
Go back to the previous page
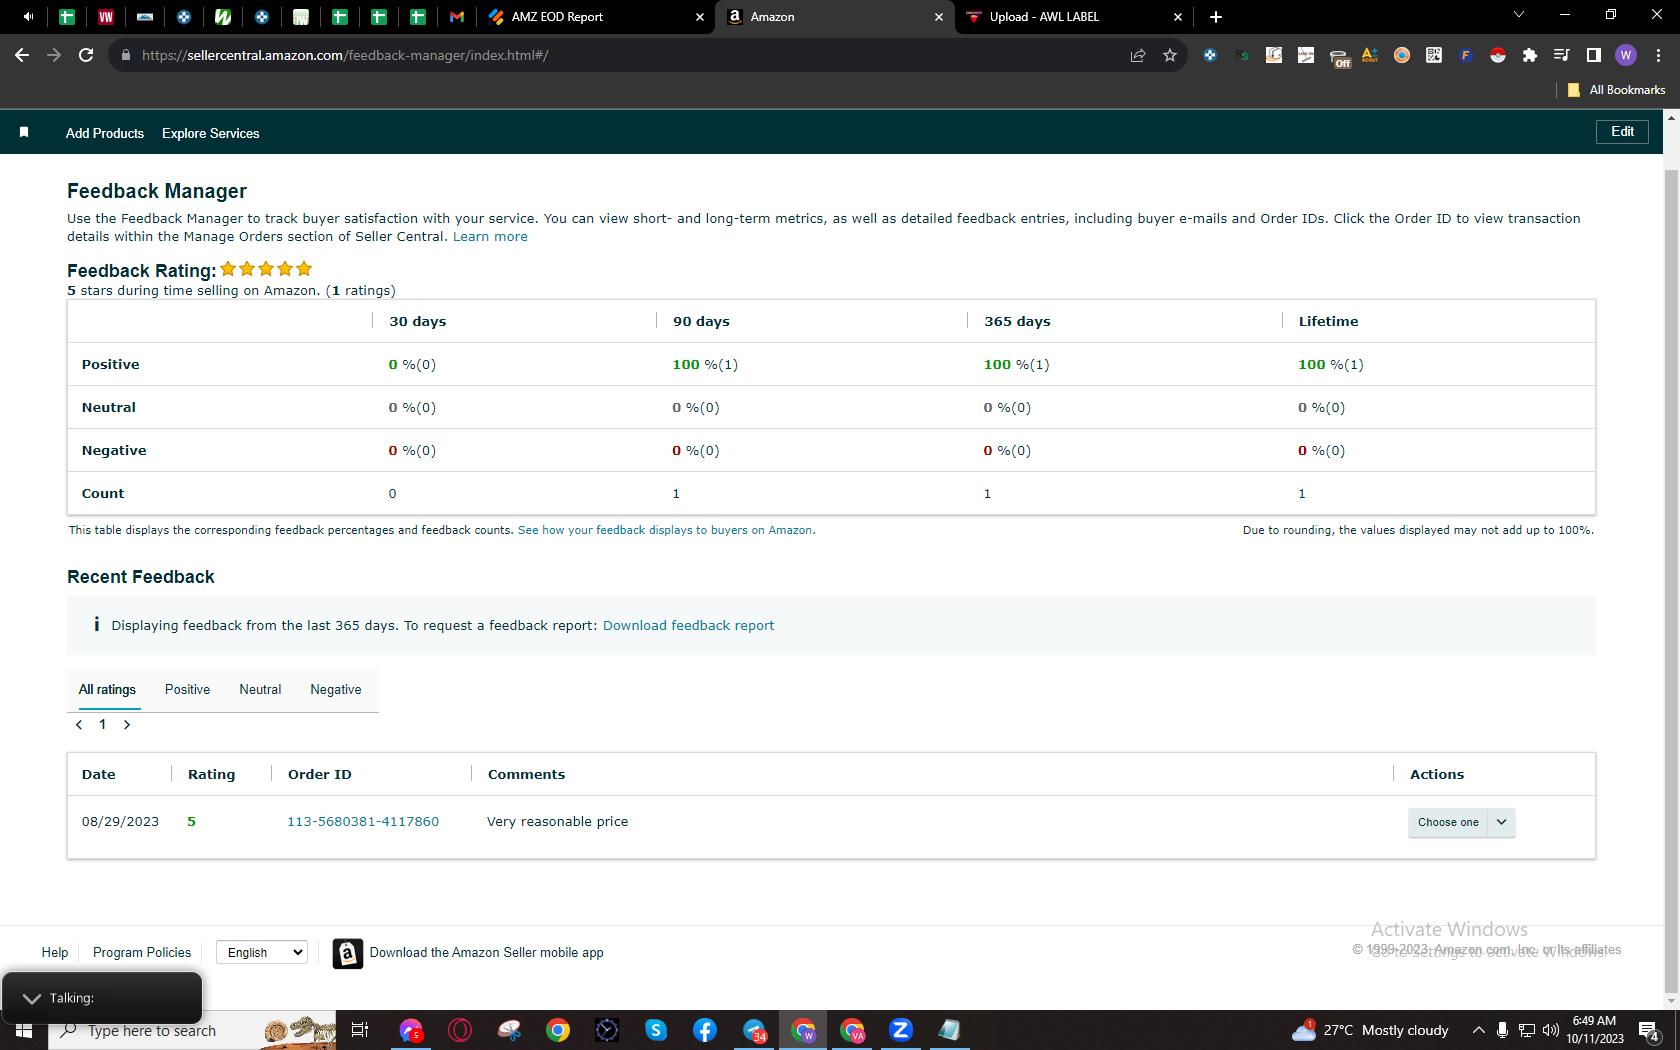[22, 55]
